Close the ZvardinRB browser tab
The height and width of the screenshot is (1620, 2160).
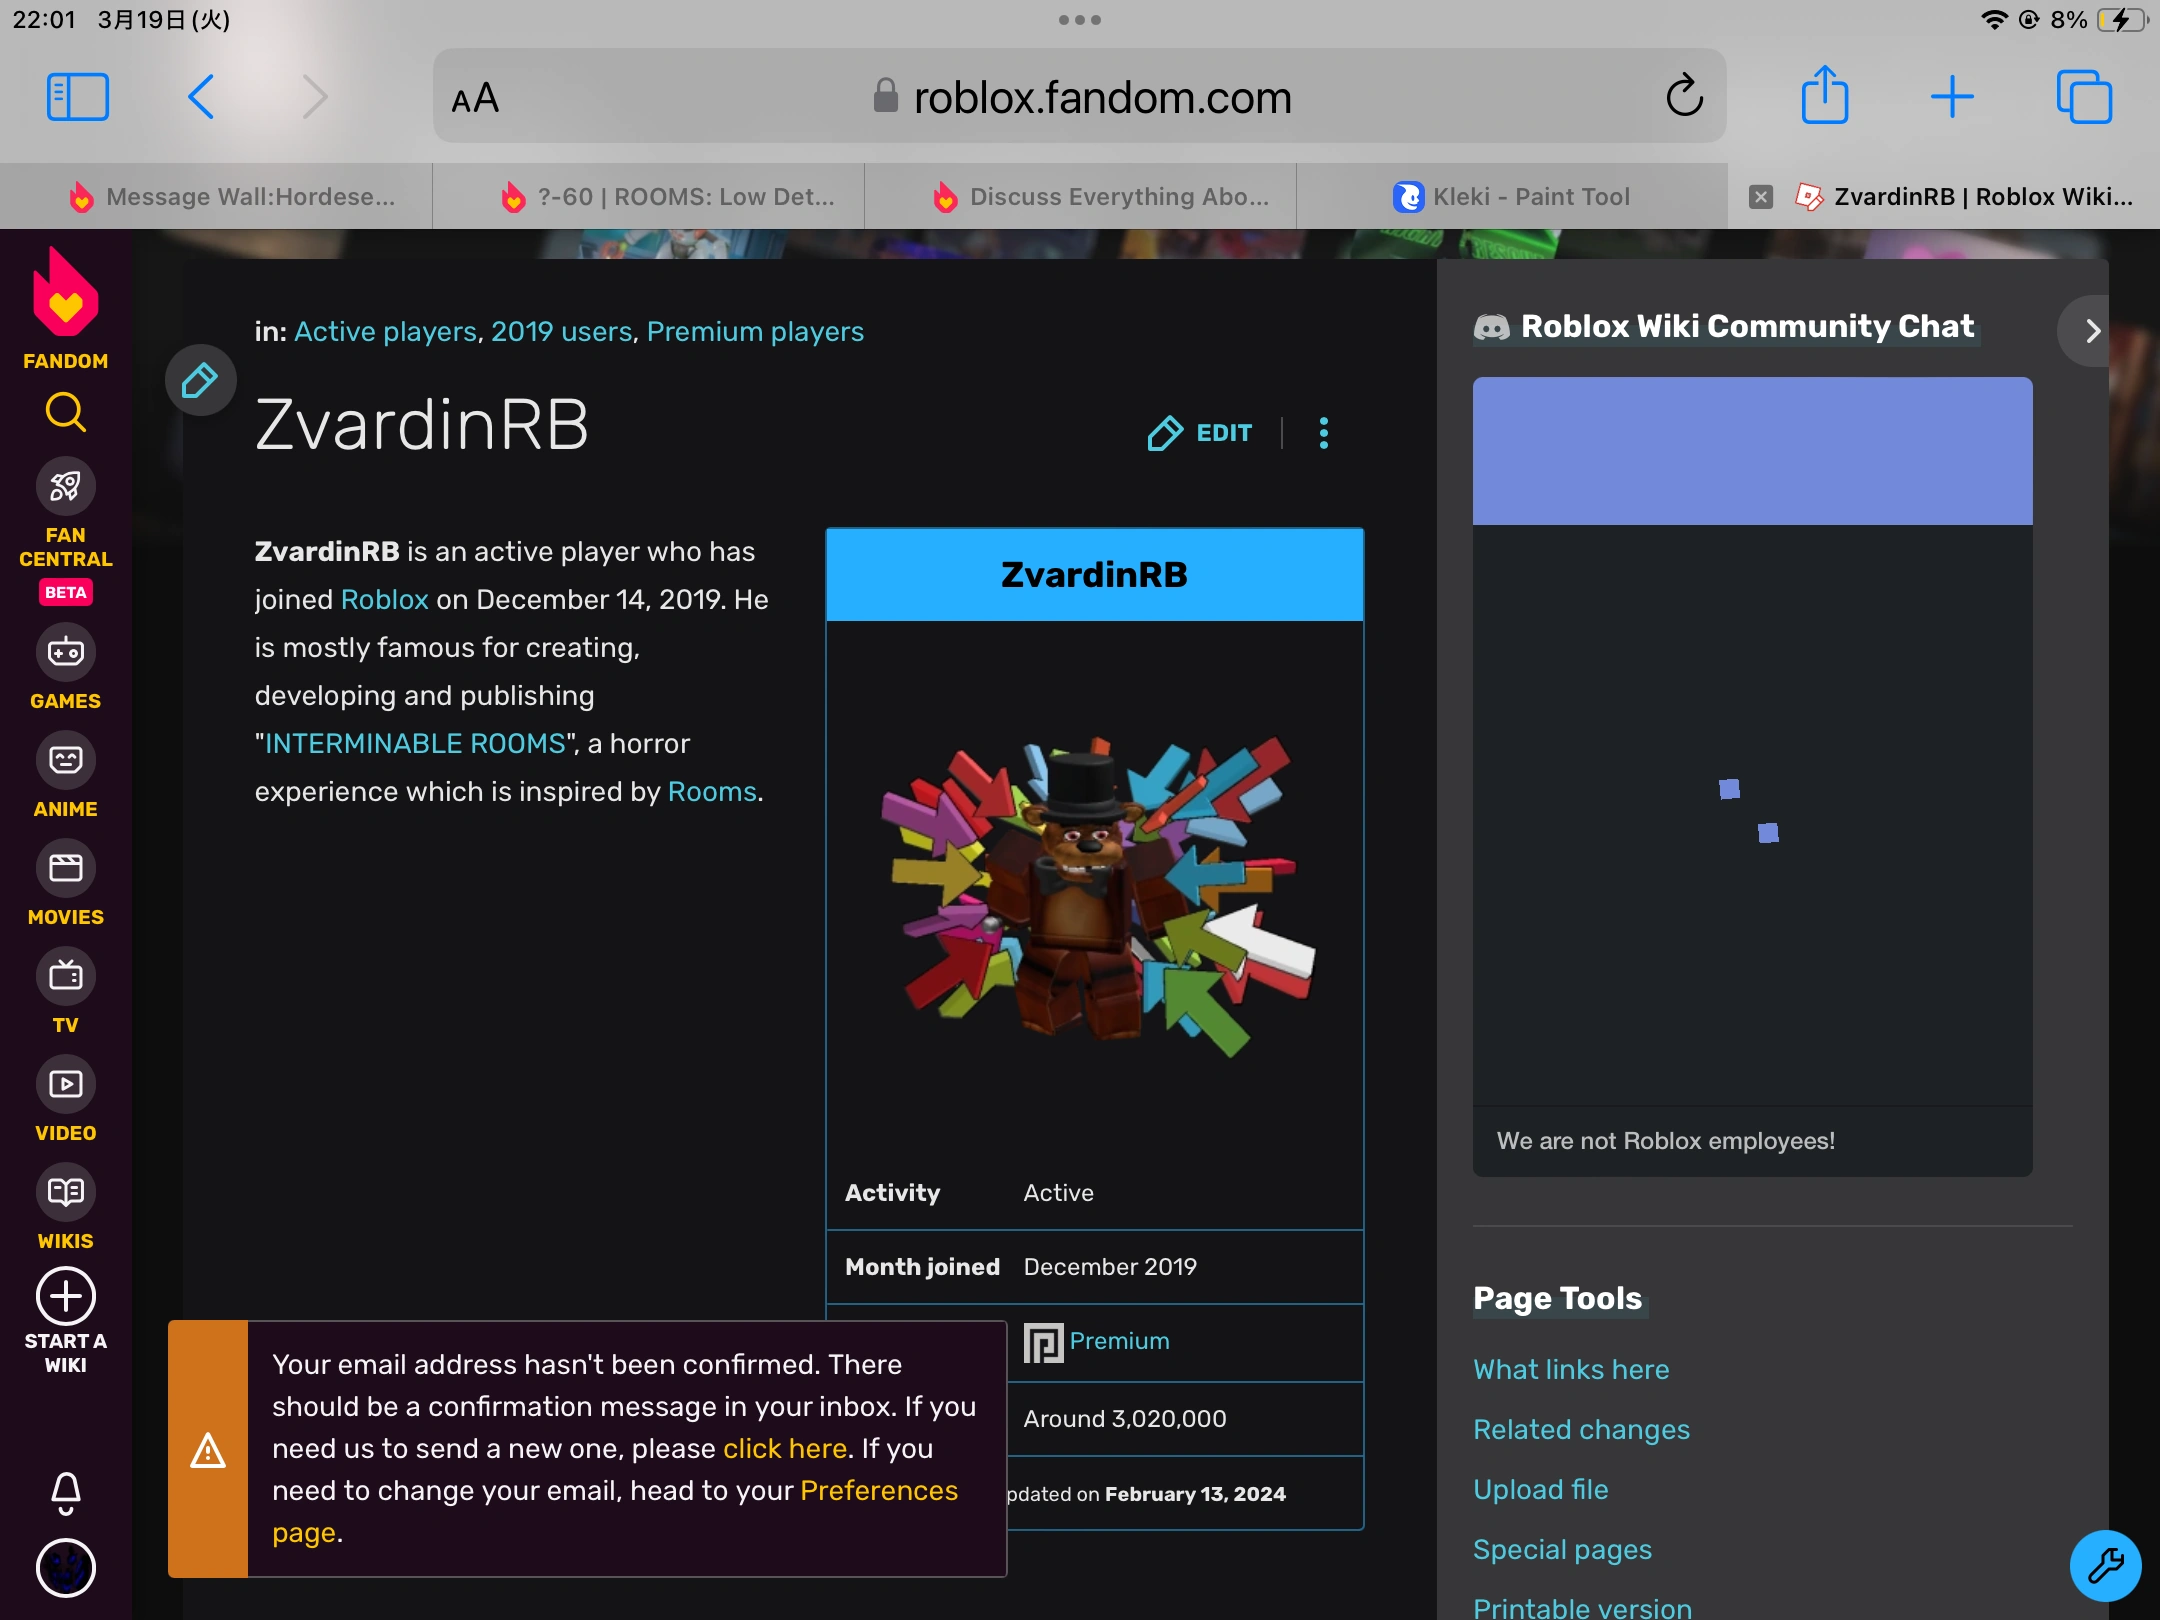point(1761,197)
